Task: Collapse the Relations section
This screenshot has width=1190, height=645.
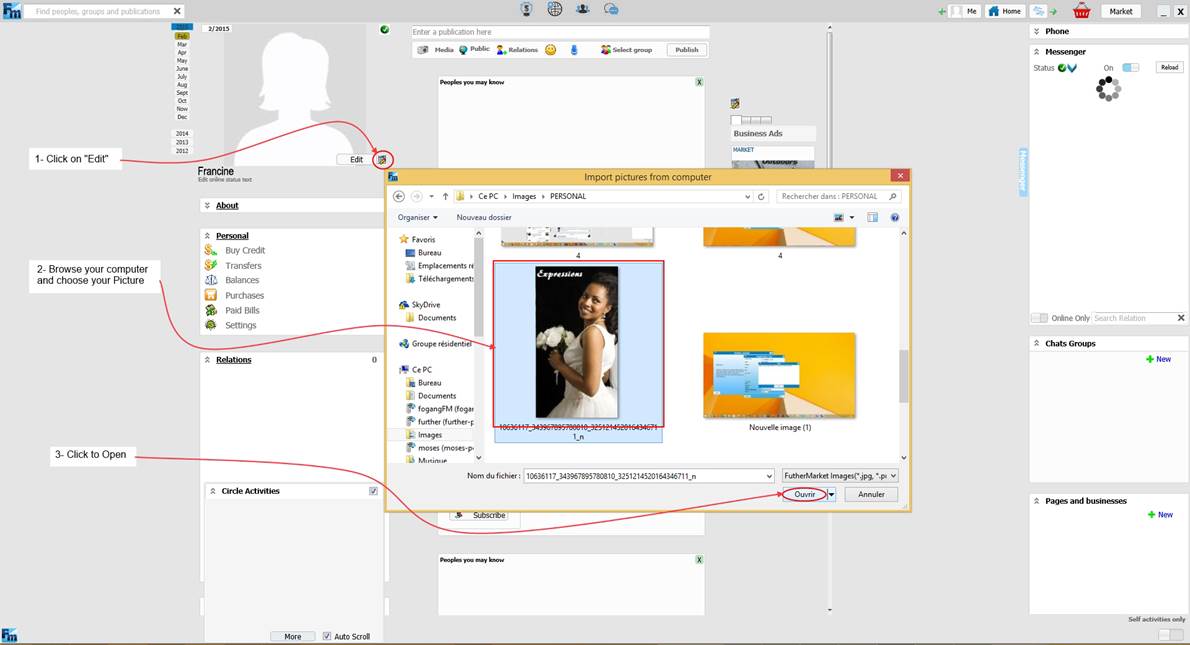Action: [207, 360]
